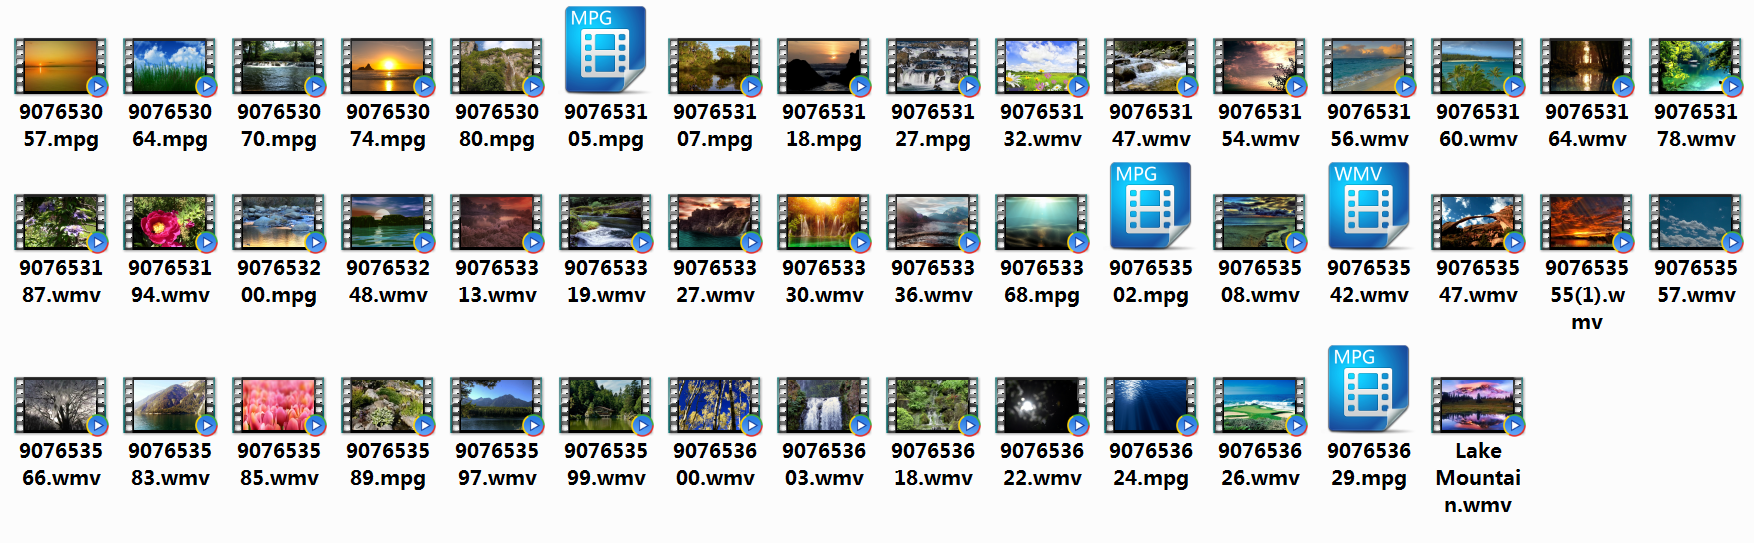Select the 907653132.wmv flower meadow video
Viewport: 1754px width, 543px height.
1042,67
